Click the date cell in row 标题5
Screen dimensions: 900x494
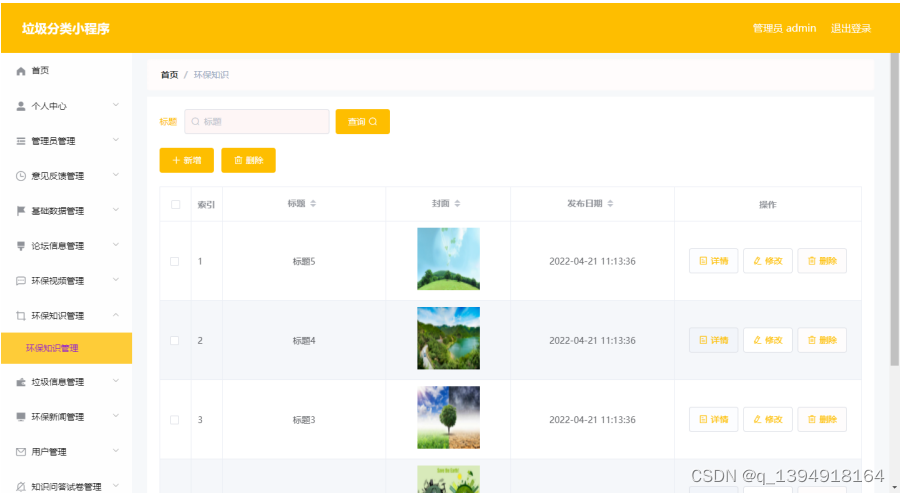tap(592, 261)
